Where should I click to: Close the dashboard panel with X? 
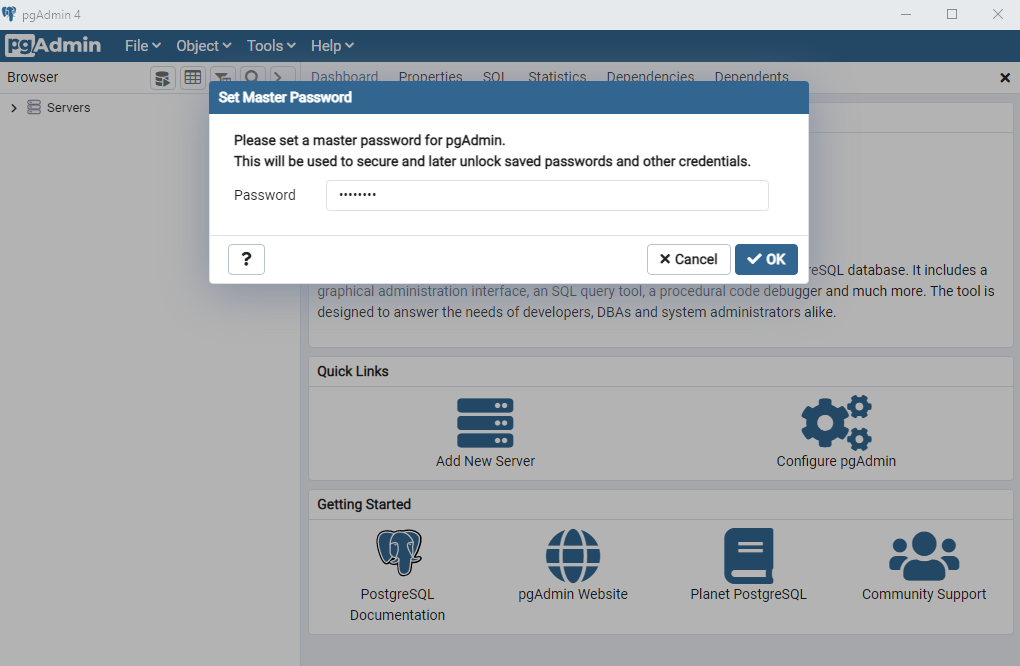click(1005, 78)
